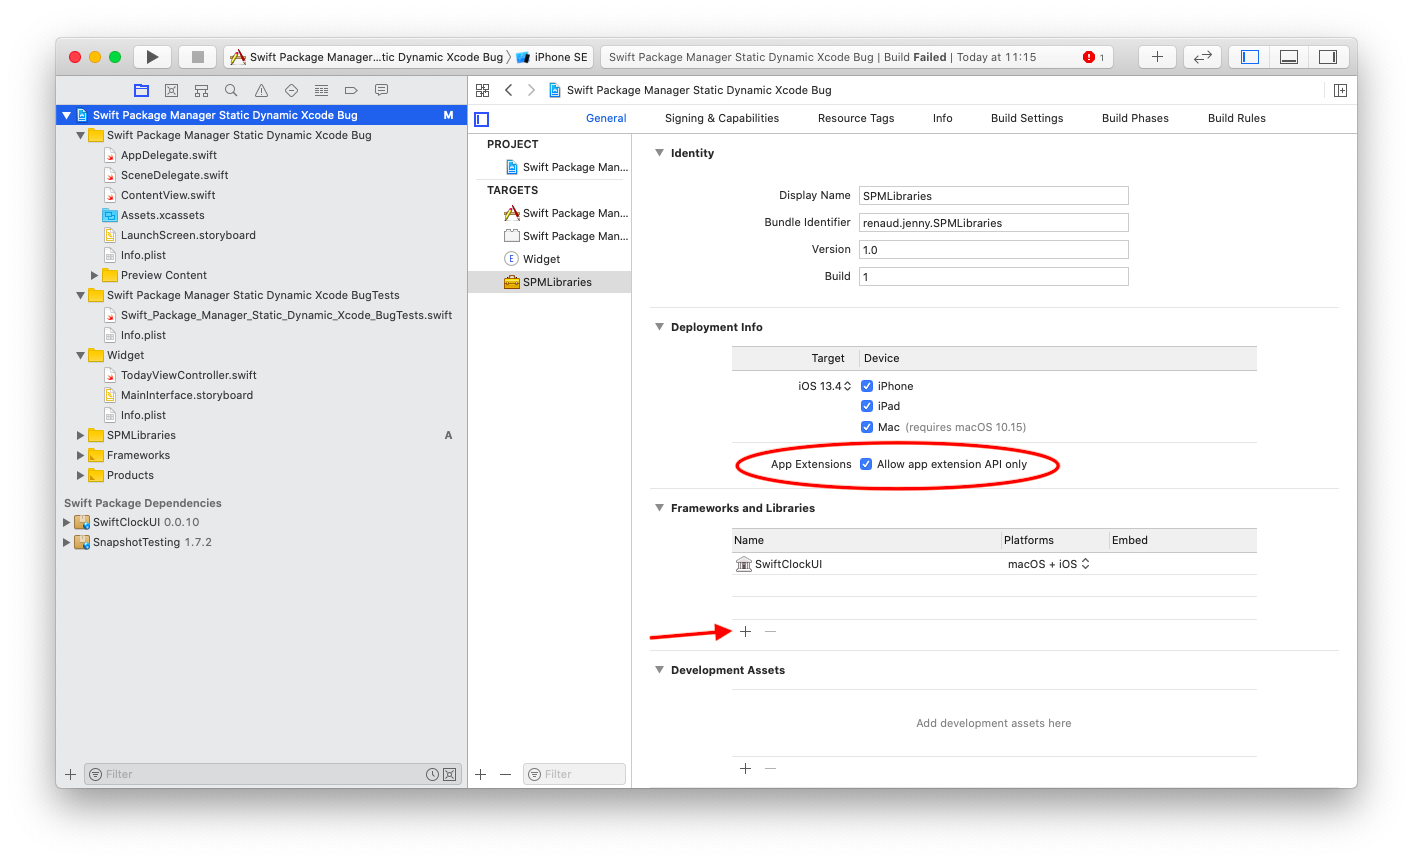Switch to Signing & Capabilities tab
1413x862 pixels.
click(722, 118)
